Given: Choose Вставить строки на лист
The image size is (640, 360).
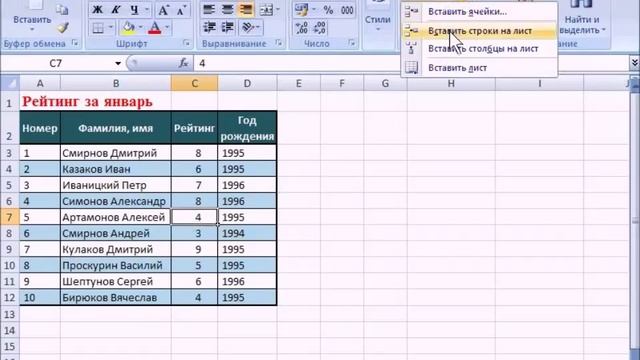Looking at the screenshot, I should [479, 31].
